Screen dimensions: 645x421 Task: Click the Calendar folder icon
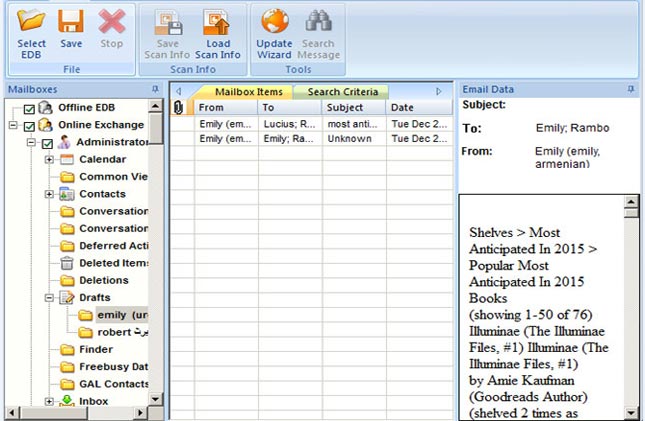point(67,159)
